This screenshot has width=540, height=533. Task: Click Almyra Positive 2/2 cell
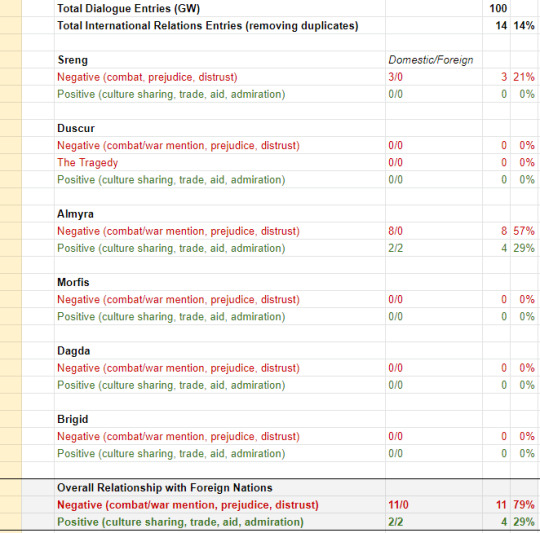point(434,248)
